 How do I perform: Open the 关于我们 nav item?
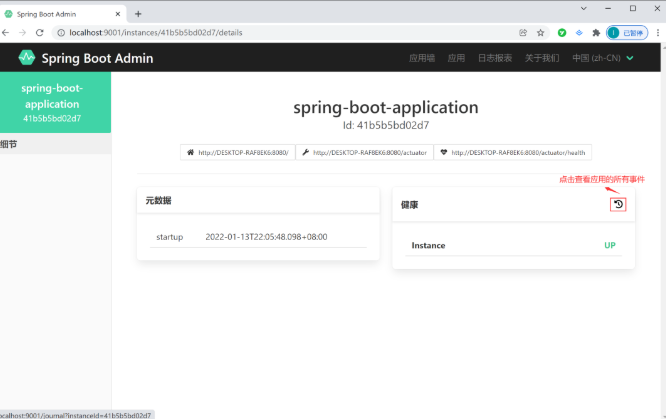tap(542, 58)
